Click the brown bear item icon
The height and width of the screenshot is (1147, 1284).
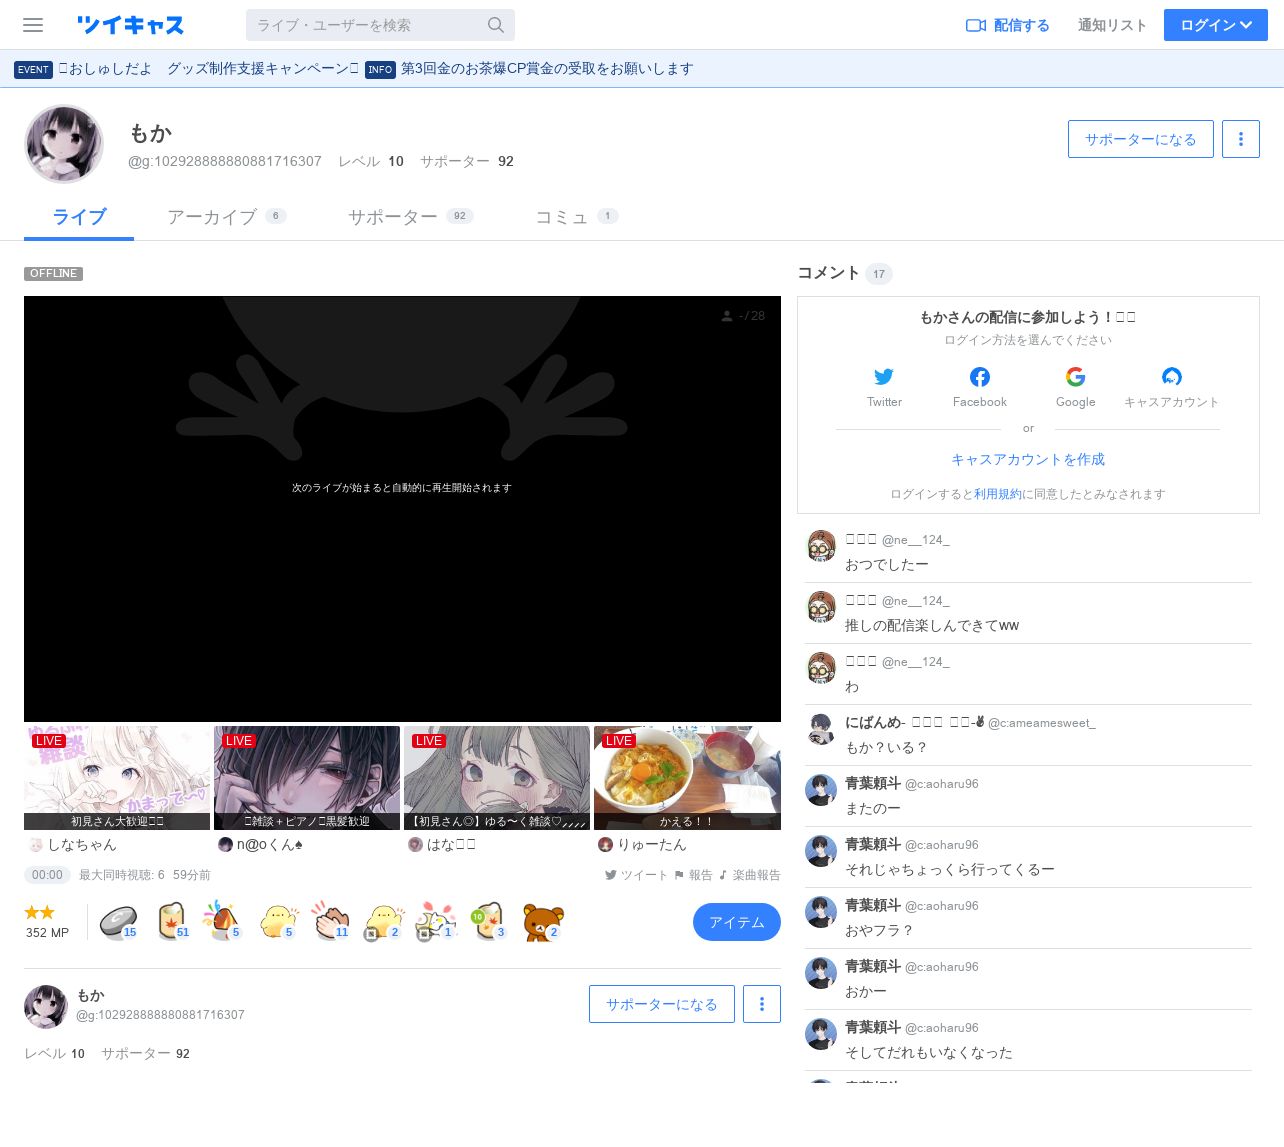coord(543,921)
